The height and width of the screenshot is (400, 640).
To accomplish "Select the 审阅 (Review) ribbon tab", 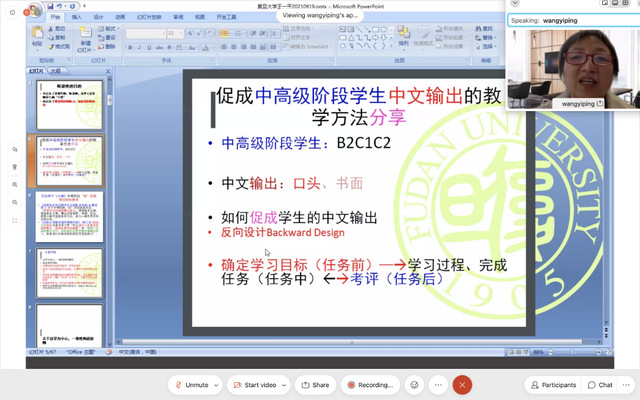I will [178, 17].
